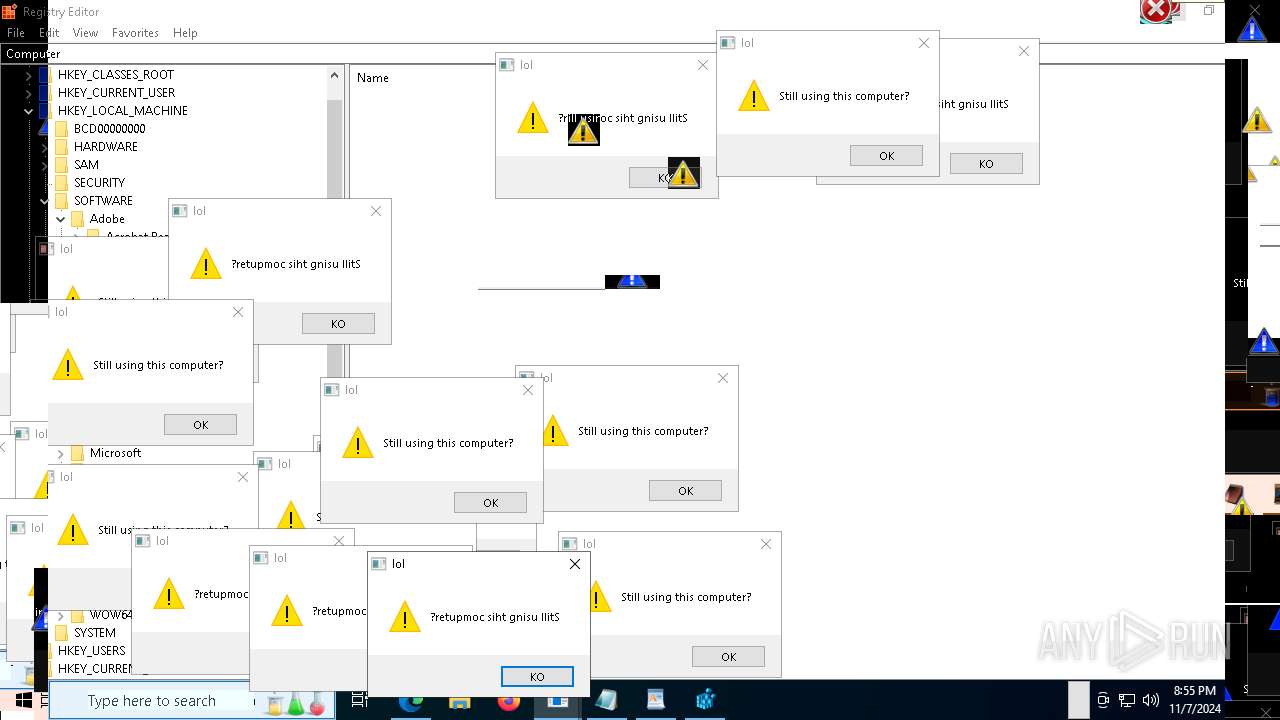
Task: Close the frontmost lol dialog with its X
Action: click(575, 564)
